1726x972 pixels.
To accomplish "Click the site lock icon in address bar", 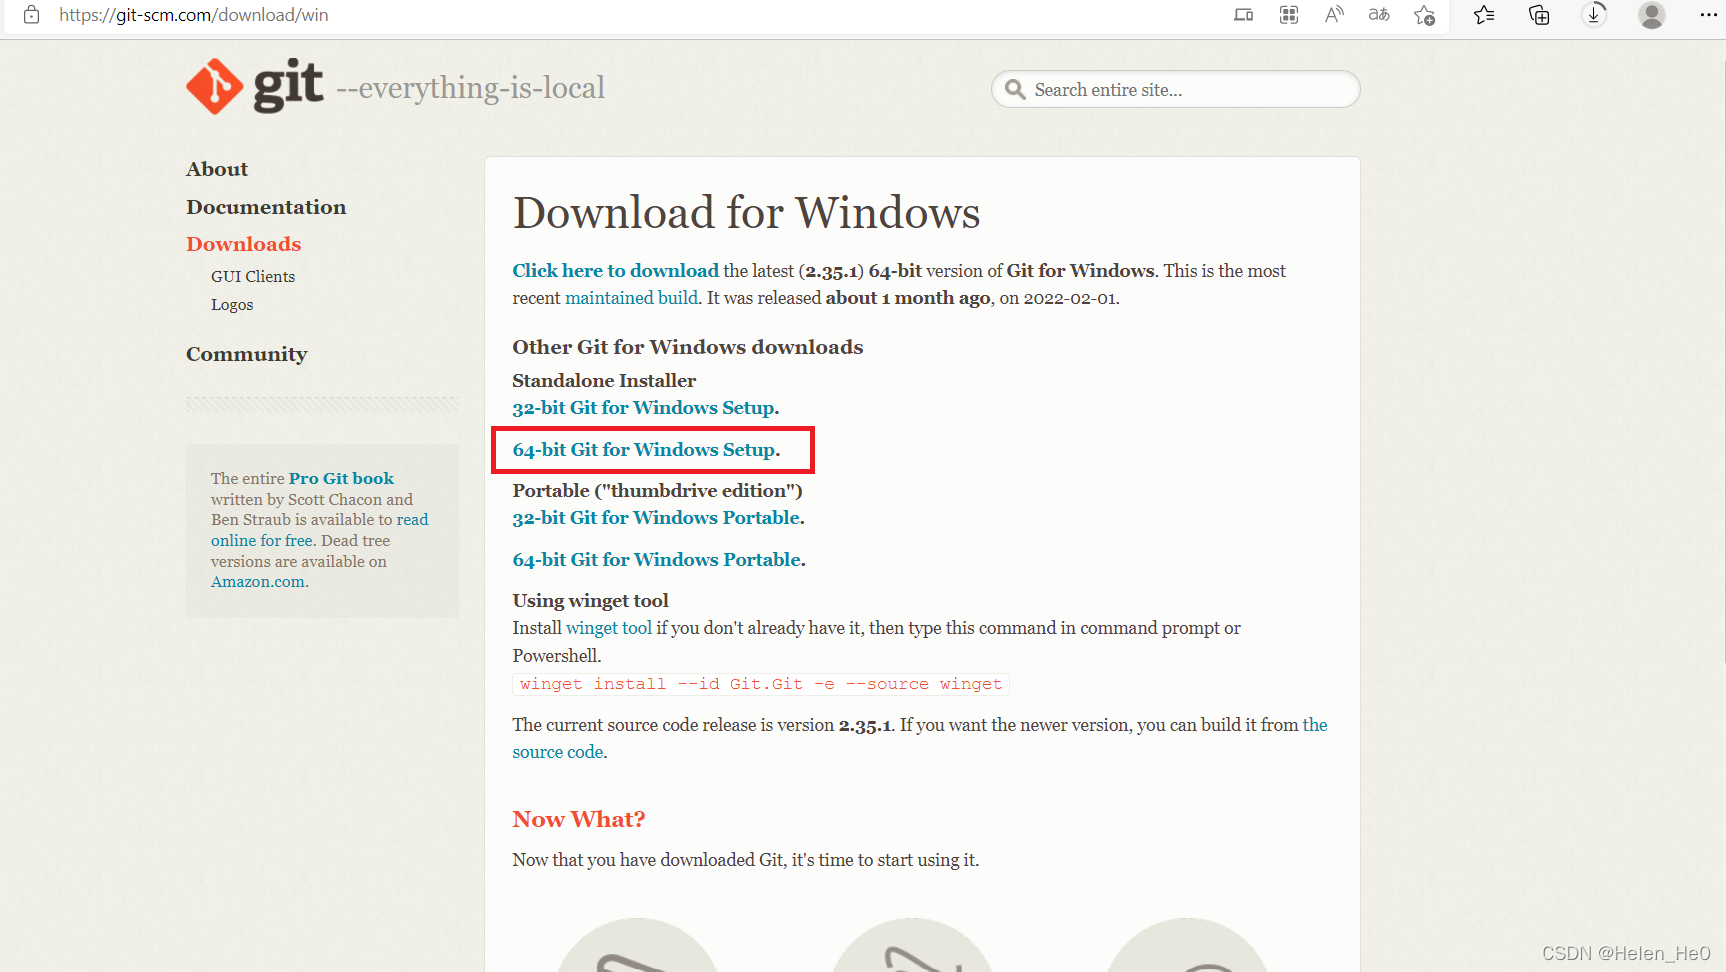I will coord(31,15).
